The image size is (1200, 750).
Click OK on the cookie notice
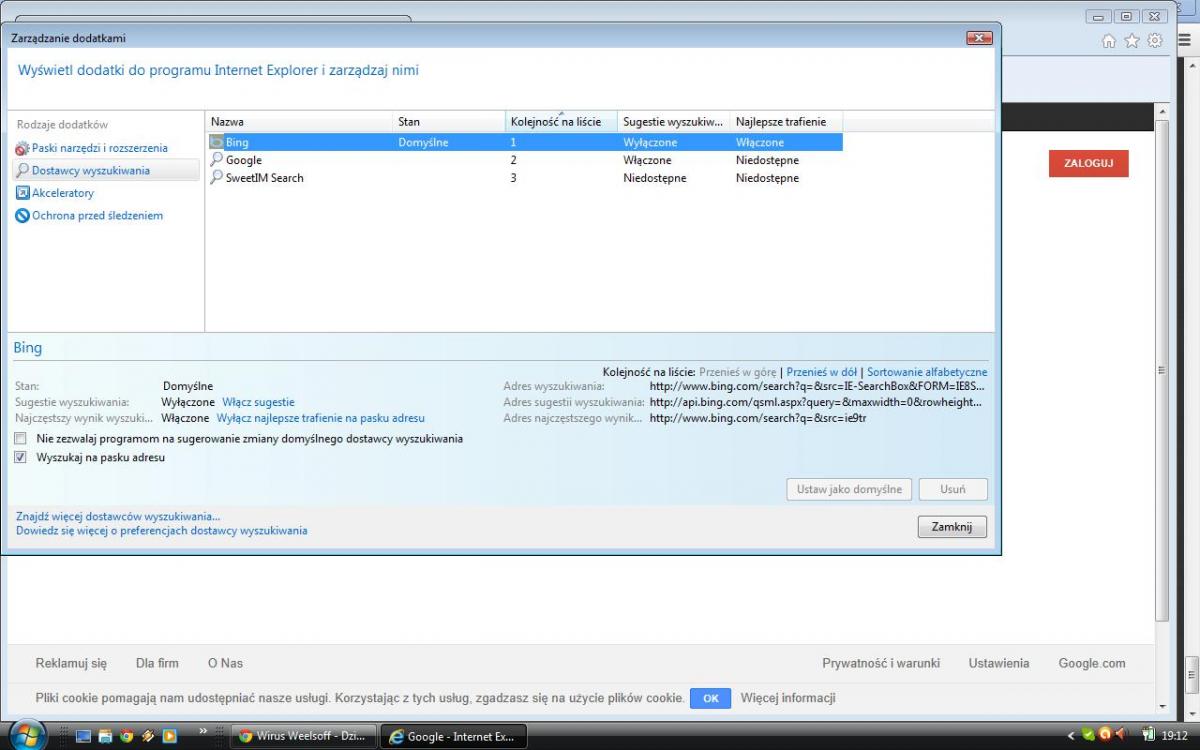pyautogui.click(x=710, y=699)
